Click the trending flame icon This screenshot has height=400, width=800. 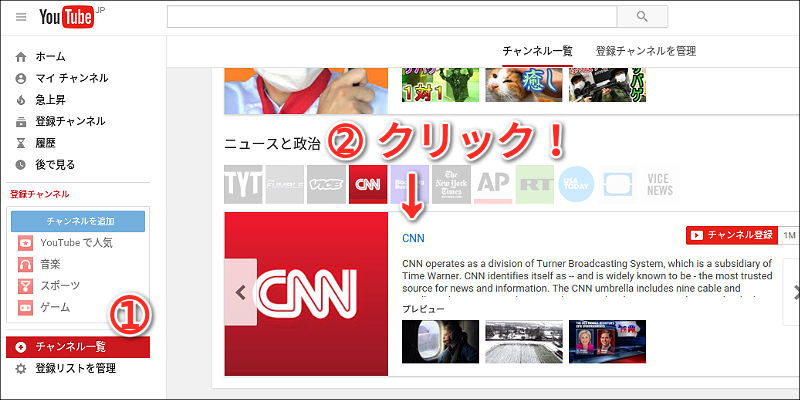(20, 100)
